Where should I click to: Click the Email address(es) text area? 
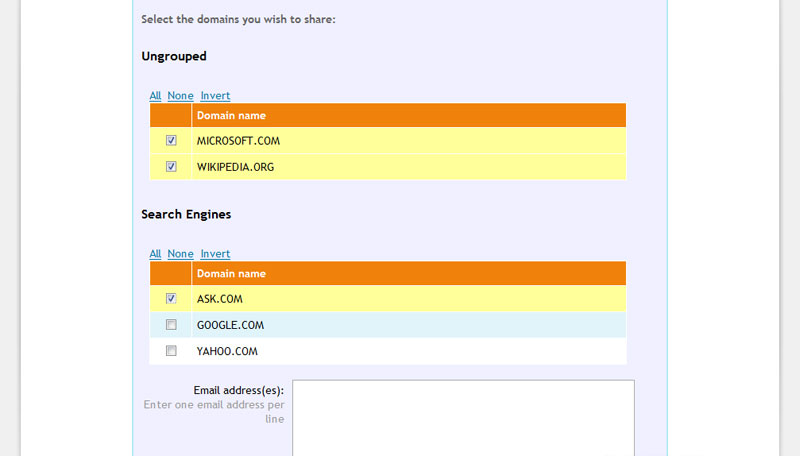tap(463, 417)
